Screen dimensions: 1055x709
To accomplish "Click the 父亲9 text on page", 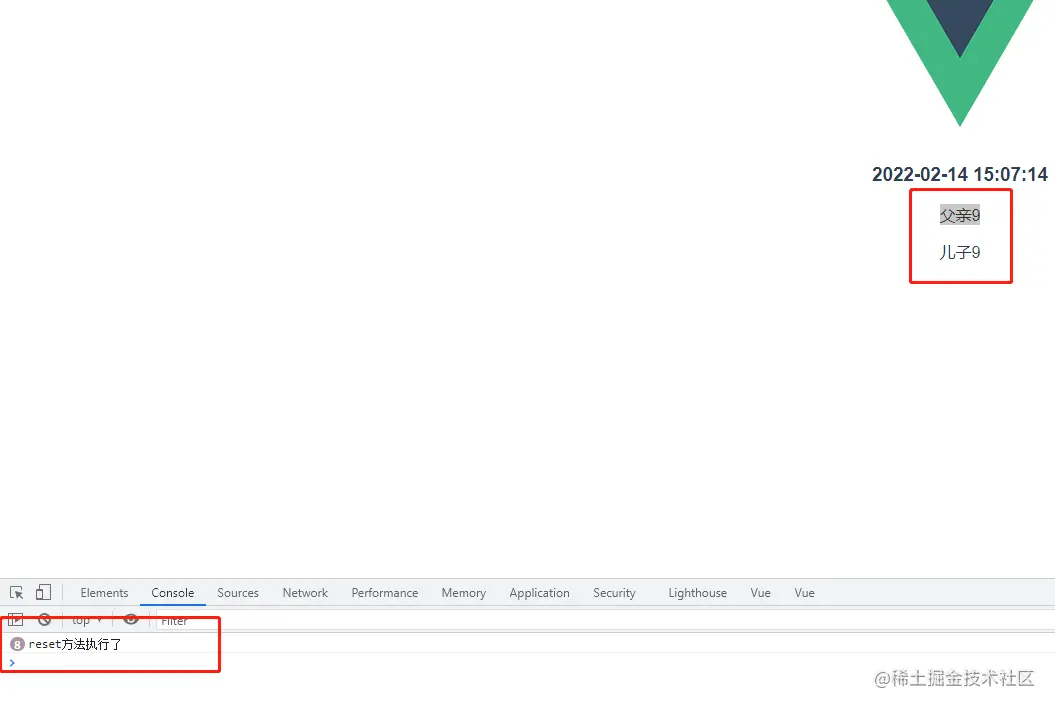I will [x=960, y=215].
